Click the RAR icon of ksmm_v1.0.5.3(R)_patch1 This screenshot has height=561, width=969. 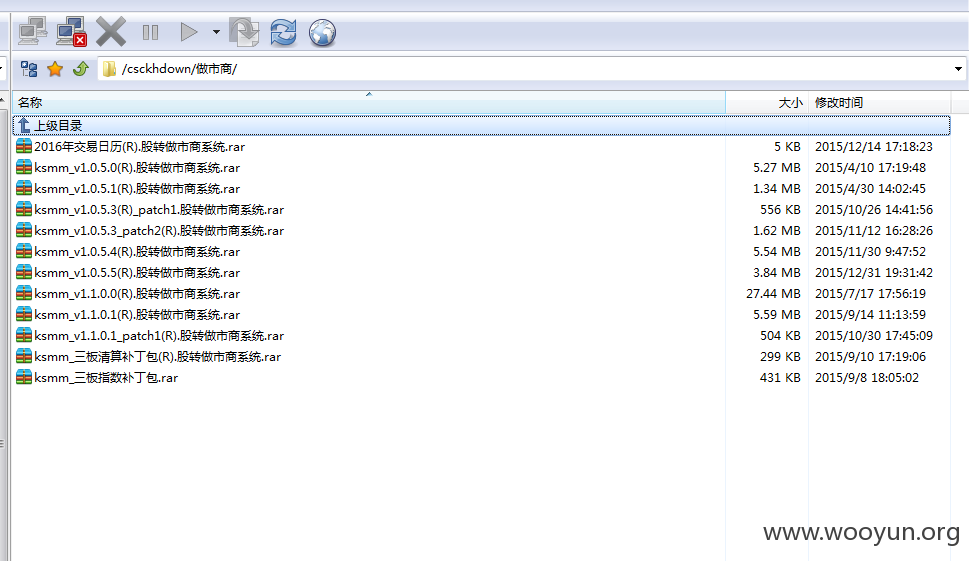click(24, 209)
